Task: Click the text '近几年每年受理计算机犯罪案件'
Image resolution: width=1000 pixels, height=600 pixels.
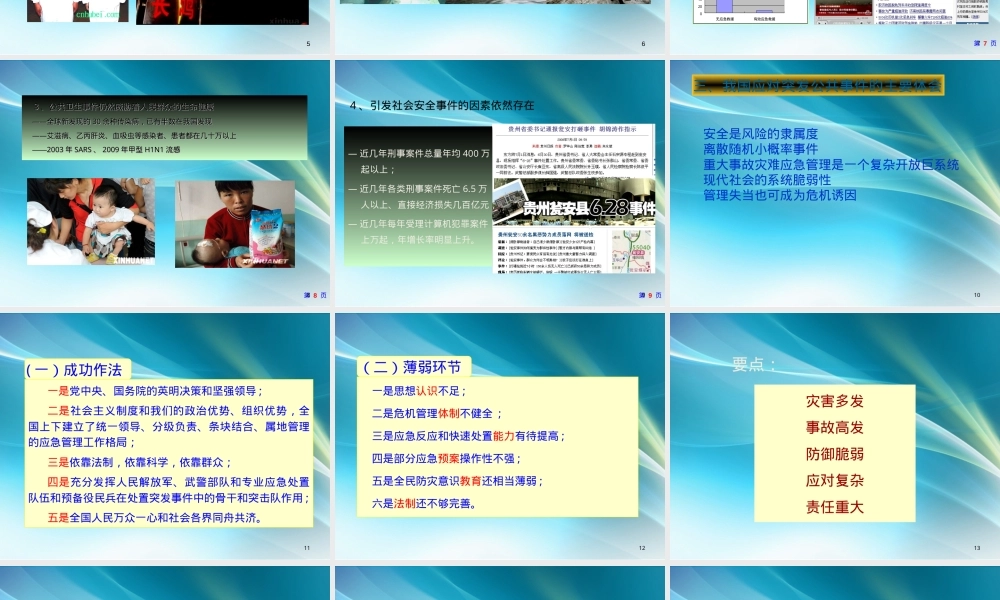Action: (x=423, y=224)
